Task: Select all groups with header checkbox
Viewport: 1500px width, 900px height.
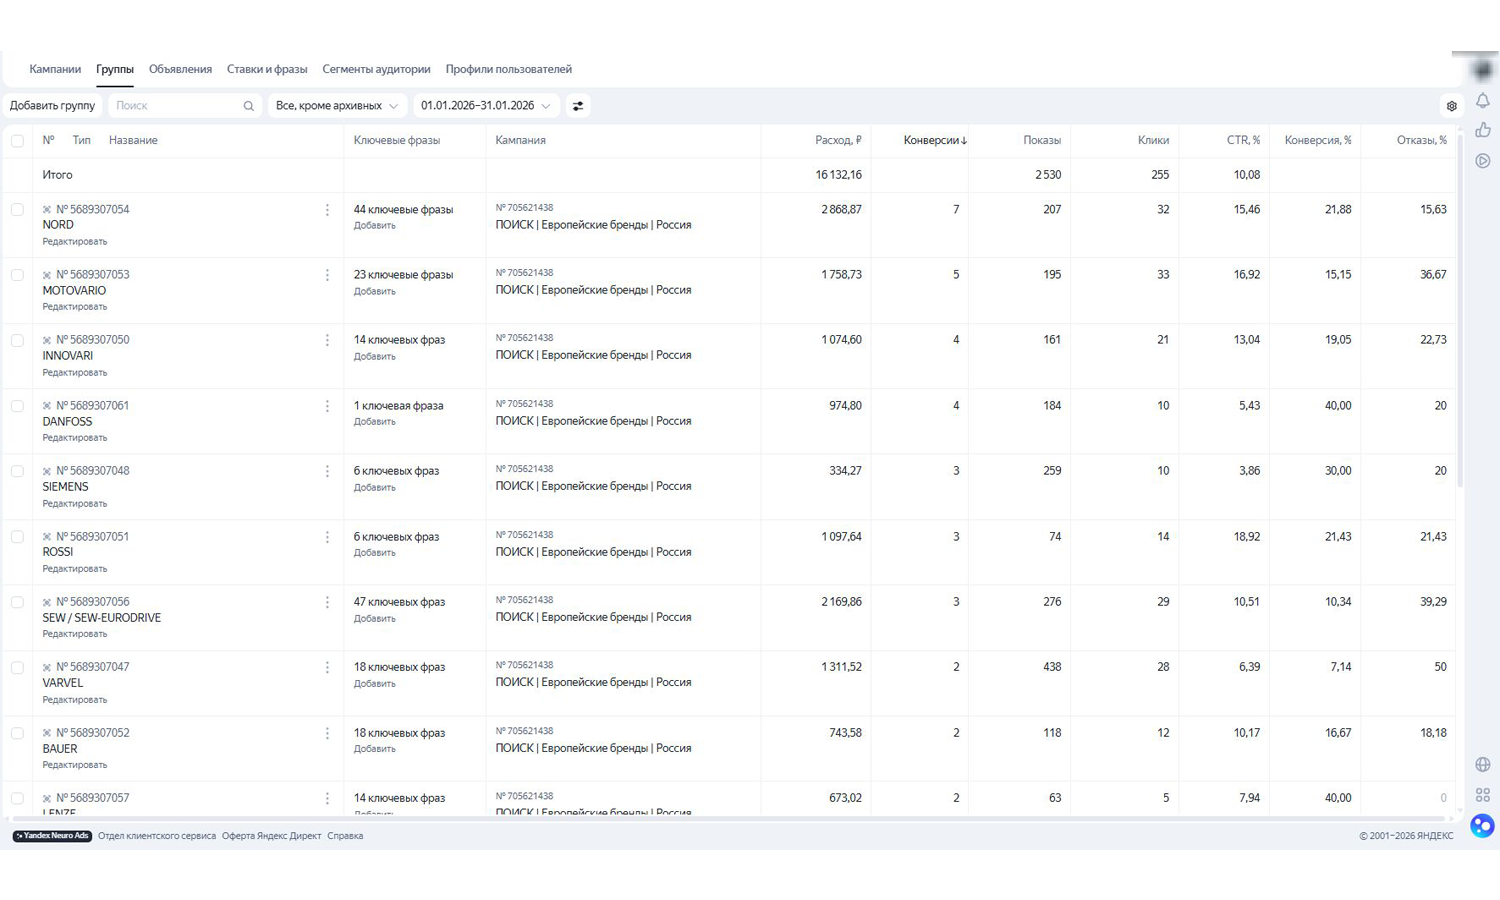Action: [17, 141]
